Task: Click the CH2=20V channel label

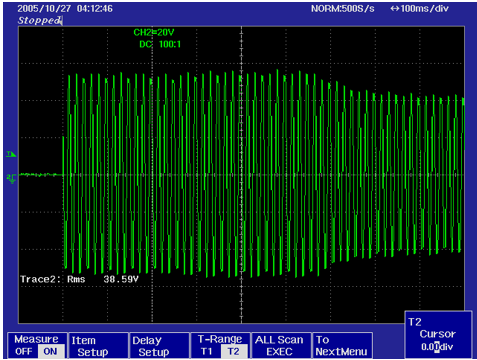Action: pyautogui.click(x=154, y=32)
